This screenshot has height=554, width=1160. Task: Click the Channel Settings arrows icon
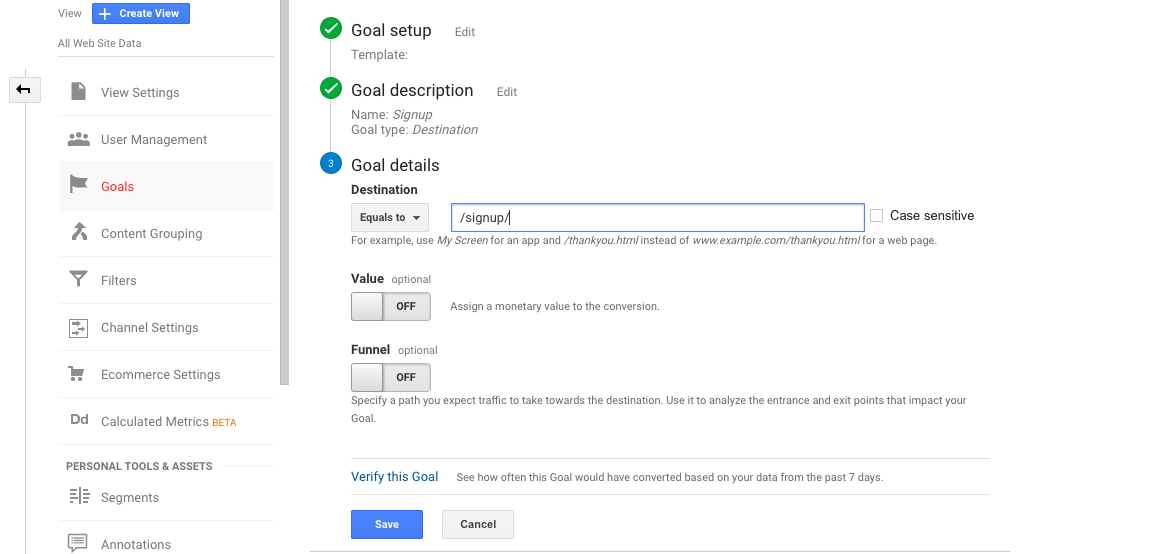coord(78,327)
